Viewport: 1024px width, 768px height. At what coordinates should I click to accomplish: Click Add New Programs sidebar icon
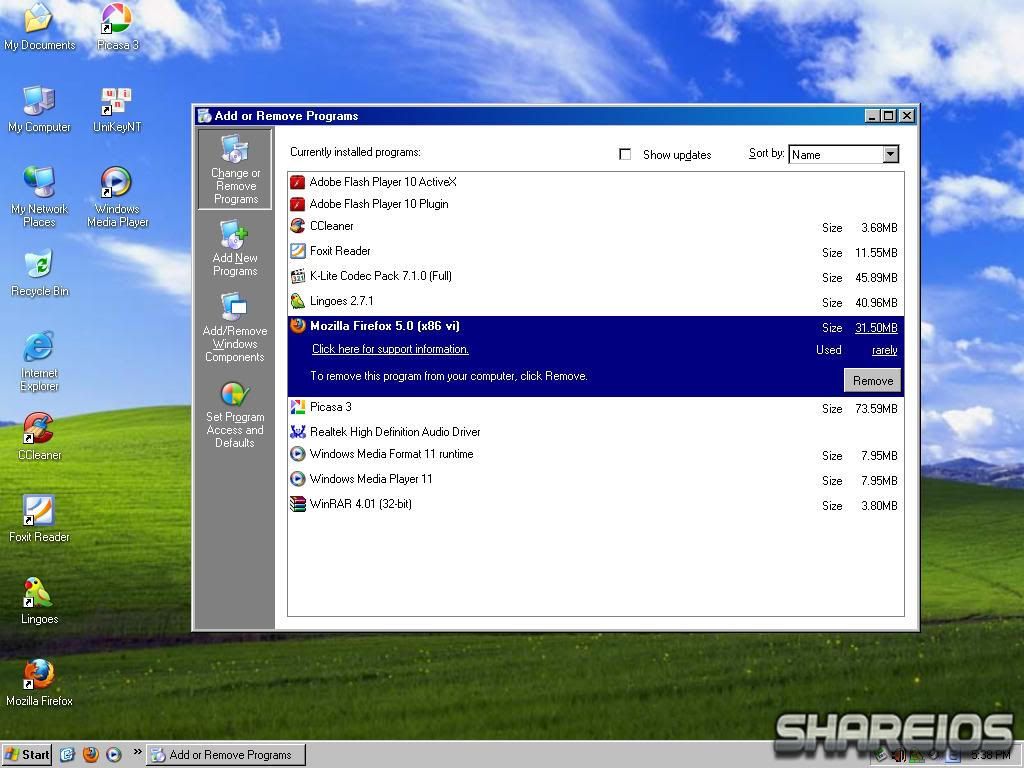click(x=235, y=248)
